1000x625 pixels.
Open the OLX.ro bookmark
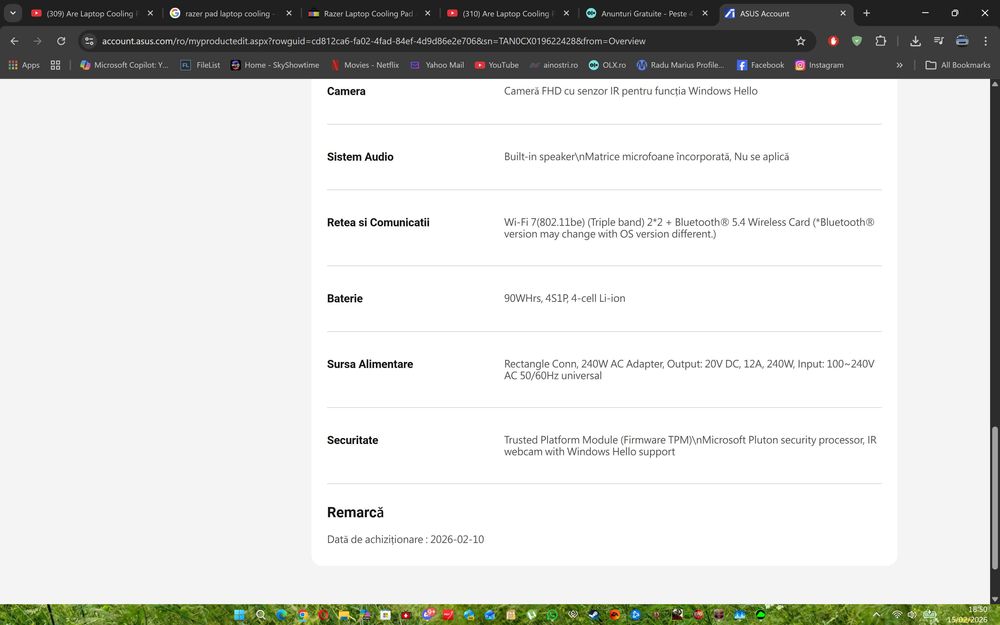click(607, 65)
